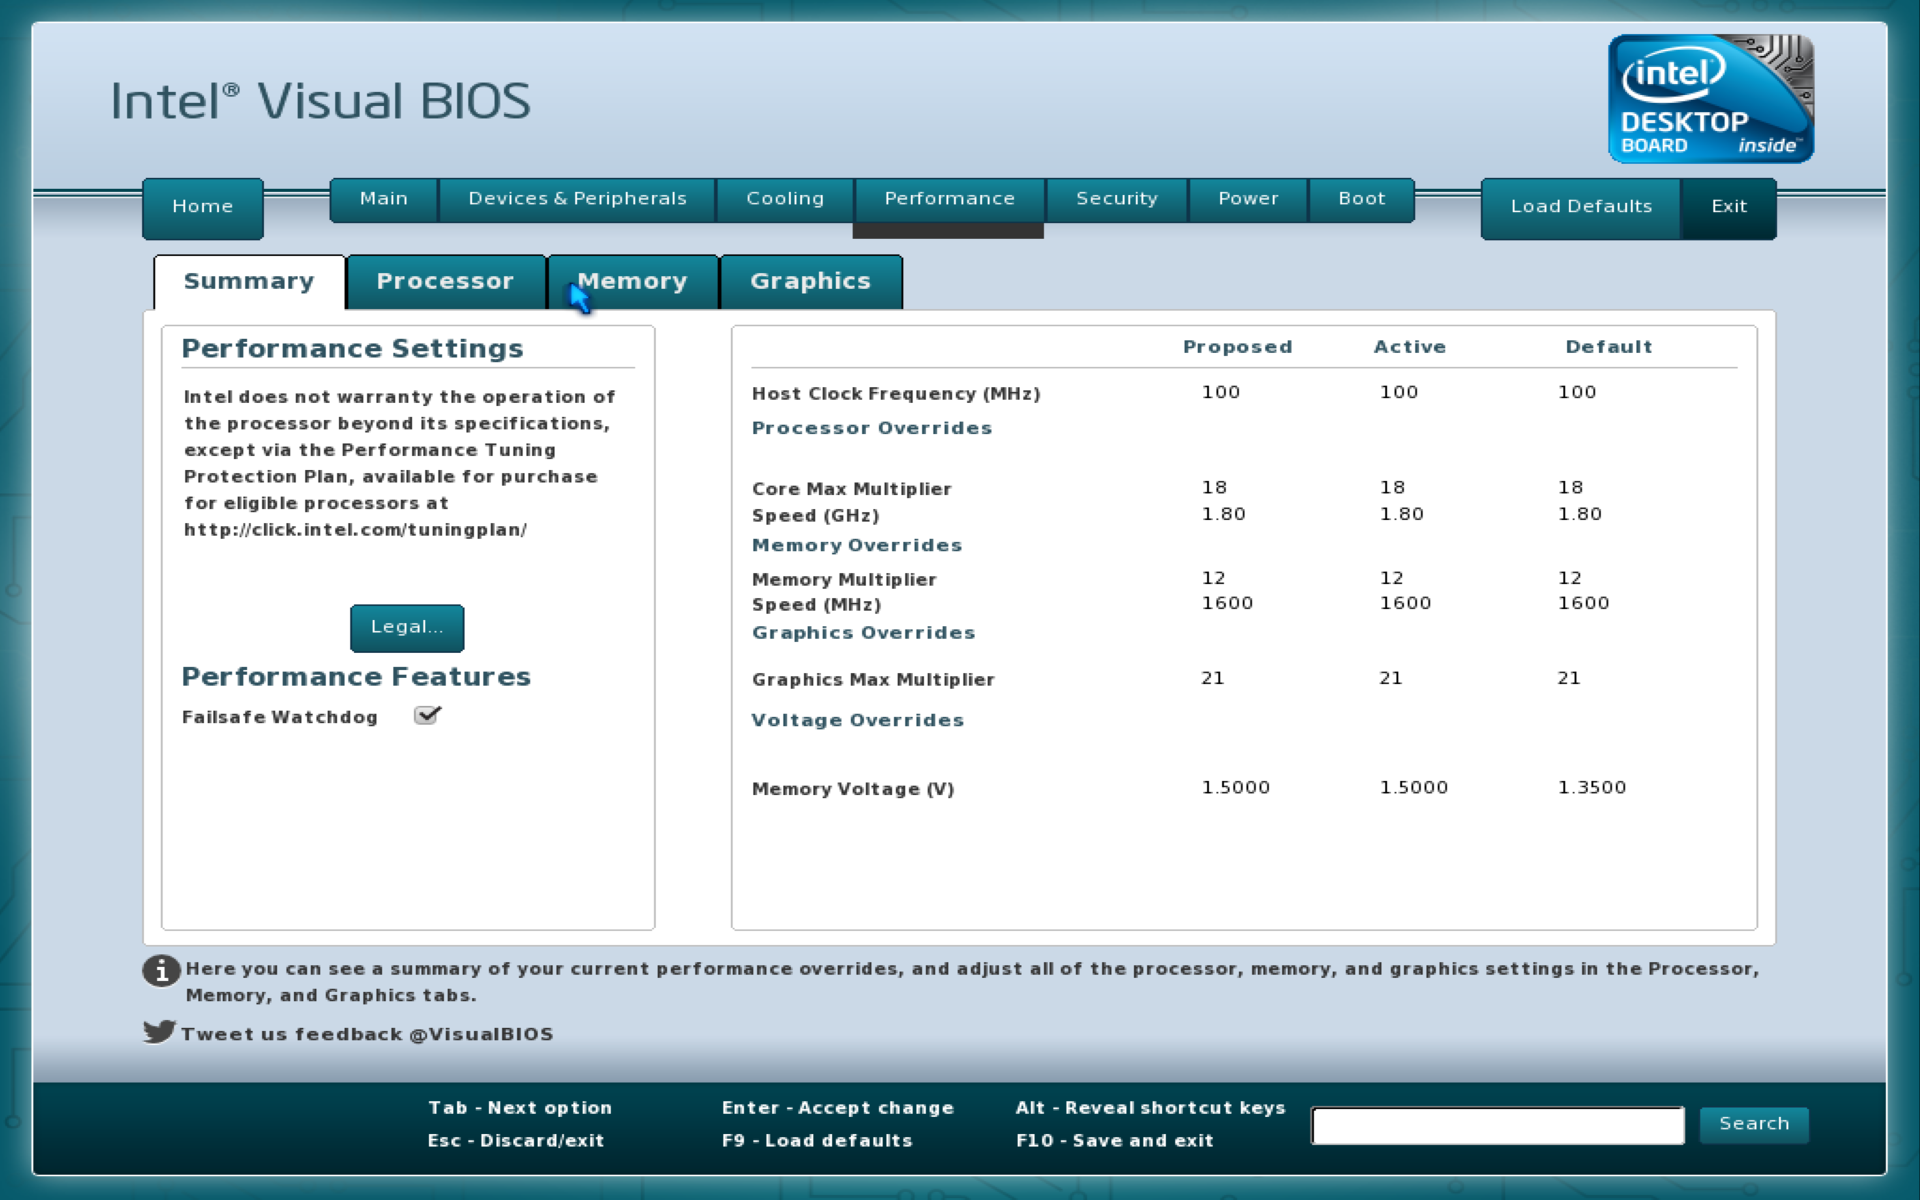Open the Security tab

(x=1117, y=199)
